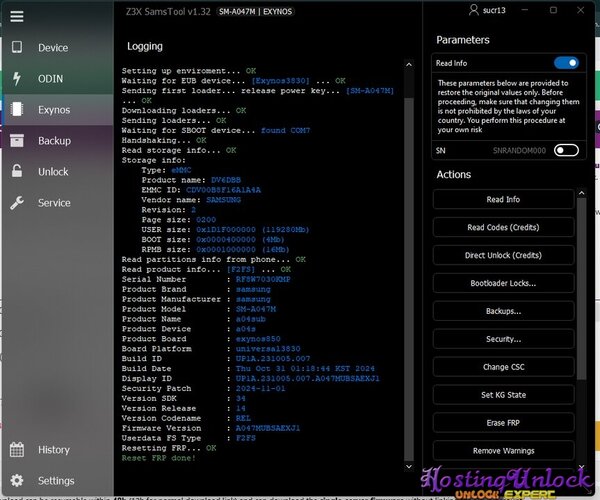600x500 pixels.
Task: Open the Settings gear icon
Action: tap(17, 481)
